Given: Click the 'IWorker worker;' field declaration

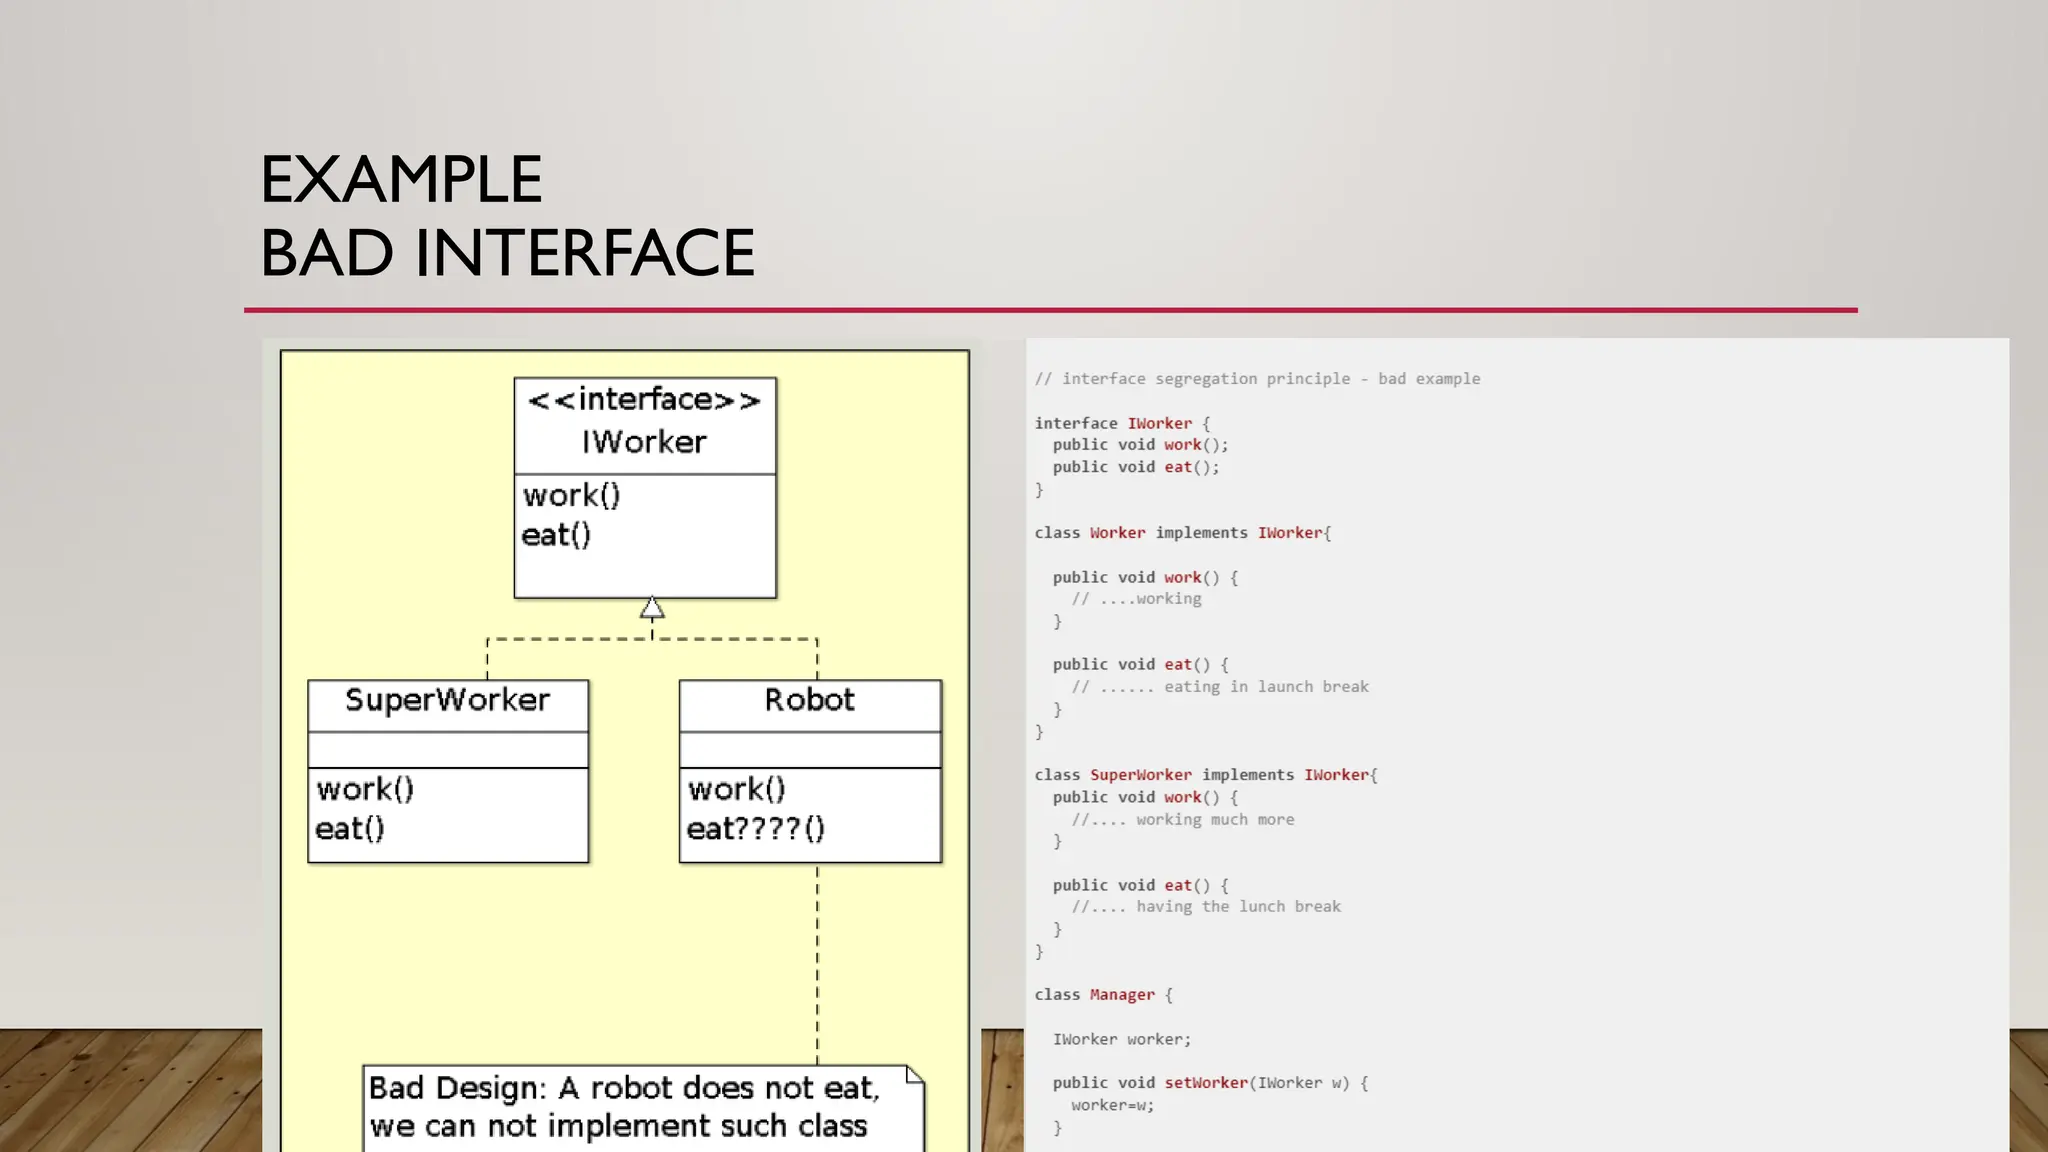Looking at the screenshot, I should [x=1122, y=1040].
